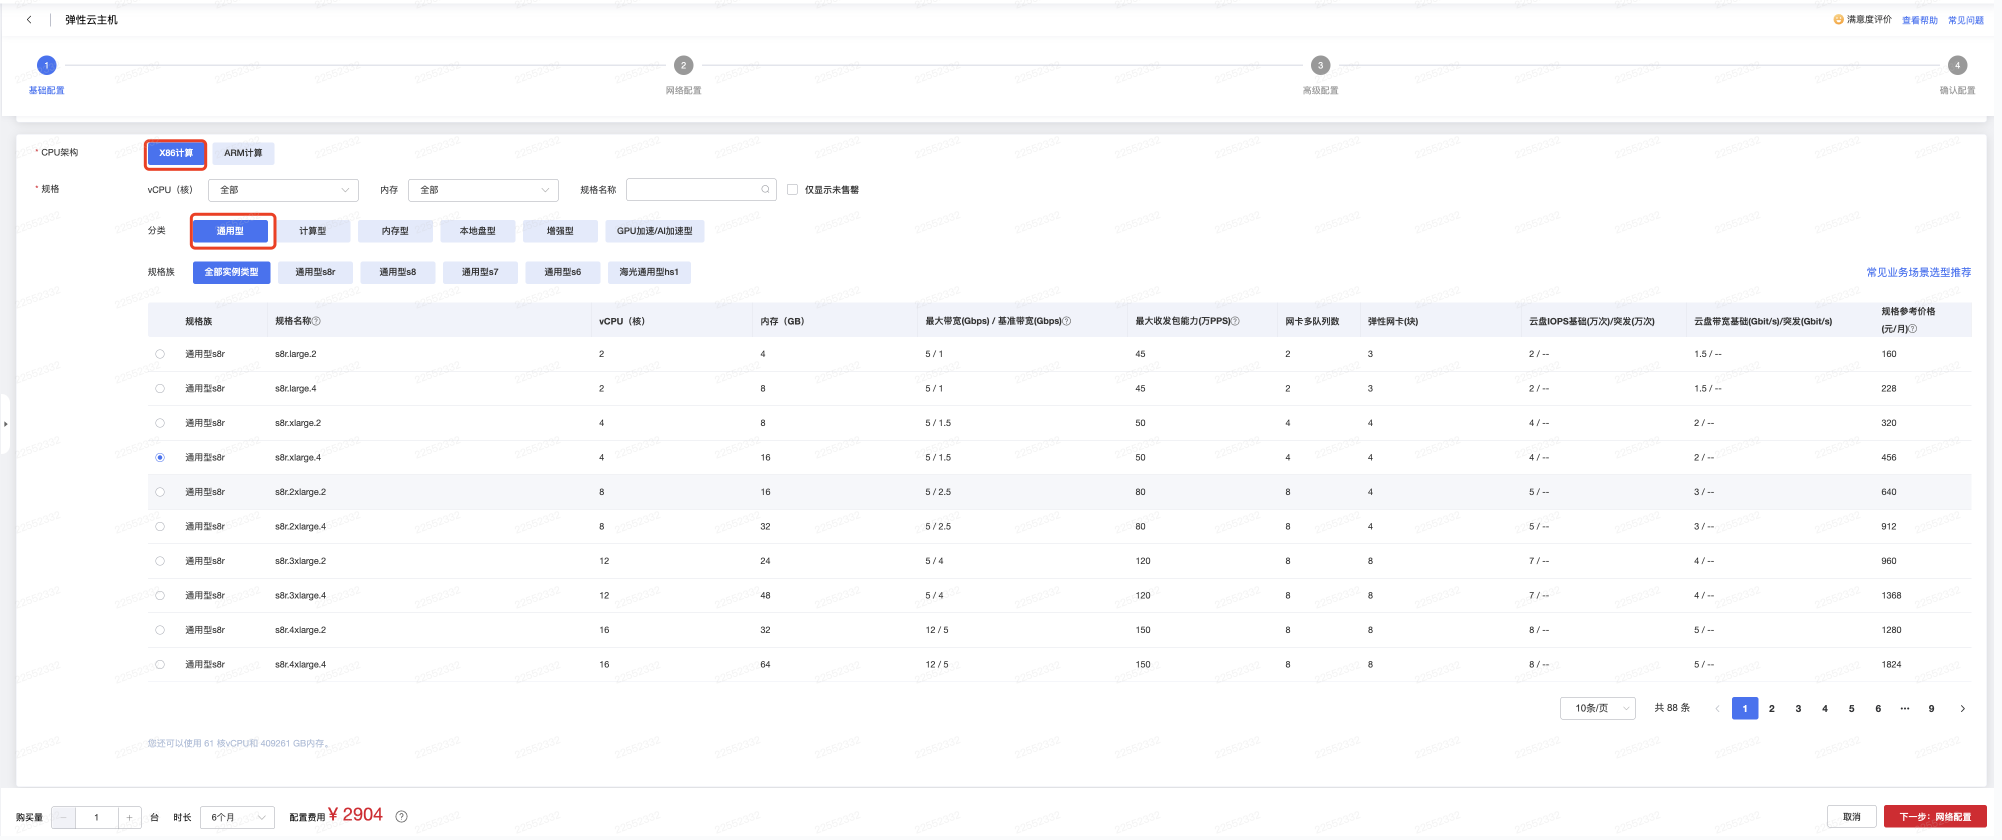Click help icon beside 最大带宽/基准带宽 header
2002x840 pixels.
(1067, 321)
